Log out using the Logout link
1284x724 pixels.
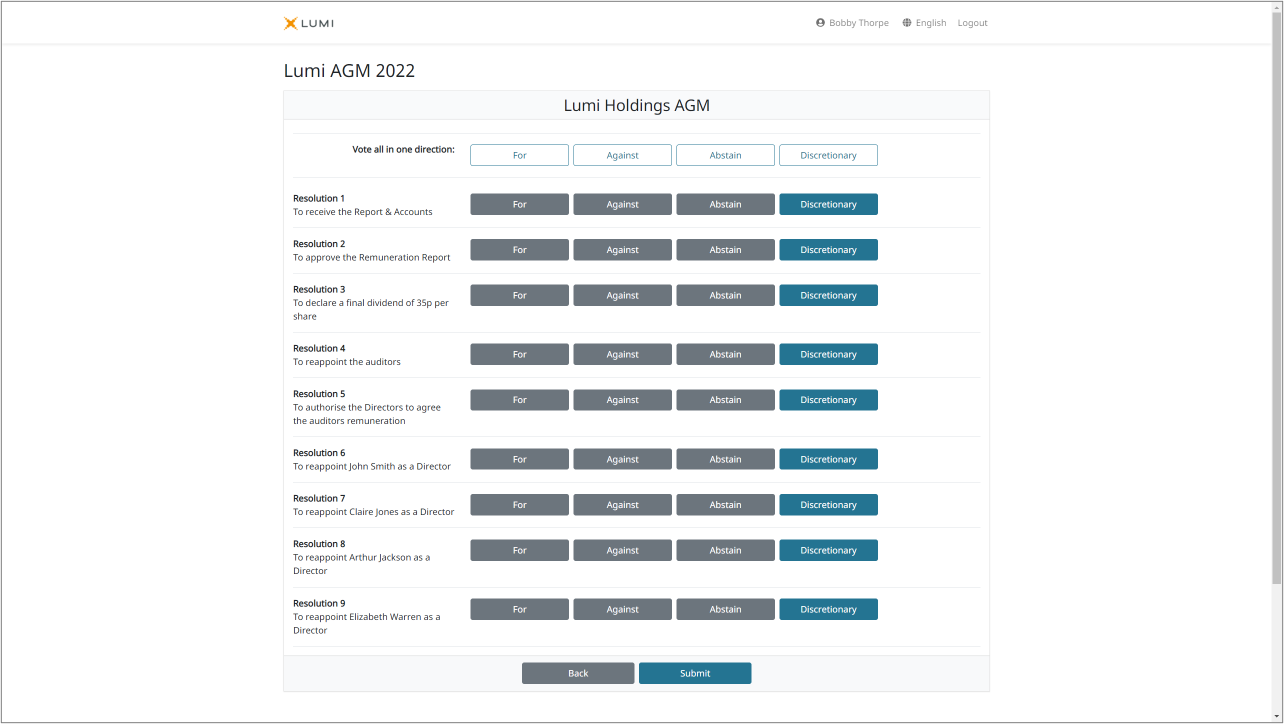click(x=972, y=23)
